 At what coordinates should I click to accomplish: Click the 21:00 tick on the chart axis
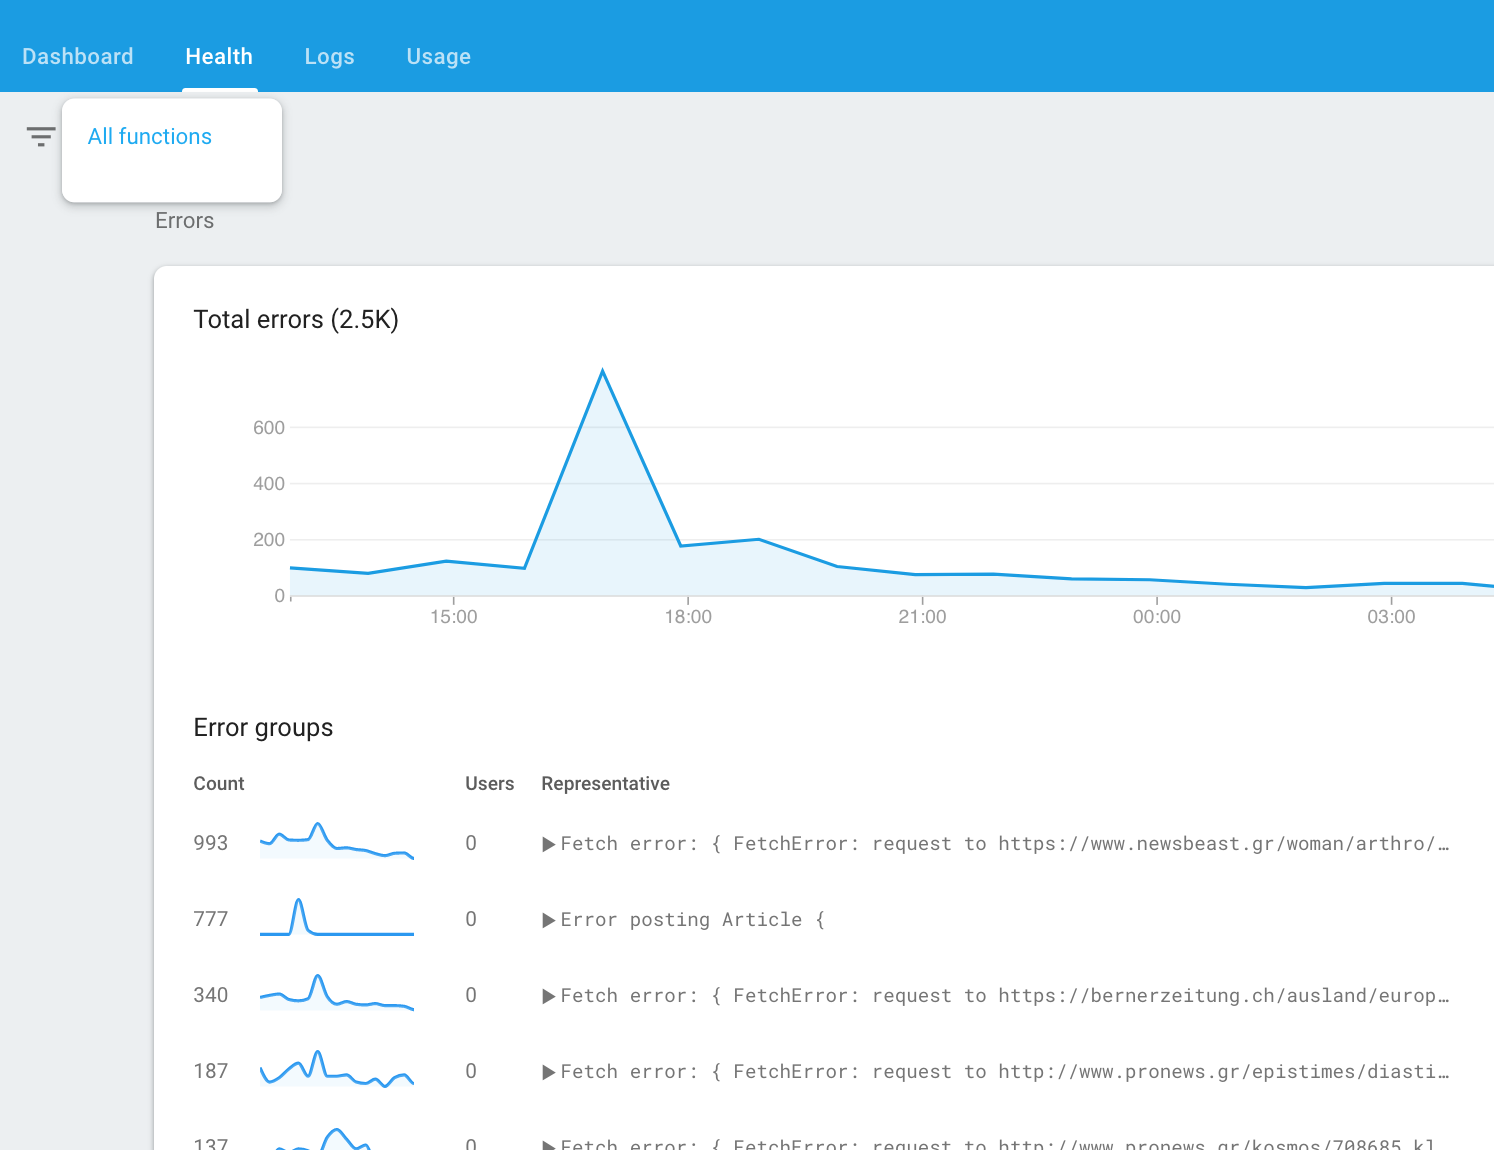pyautogui.click(x=922, y=617)
